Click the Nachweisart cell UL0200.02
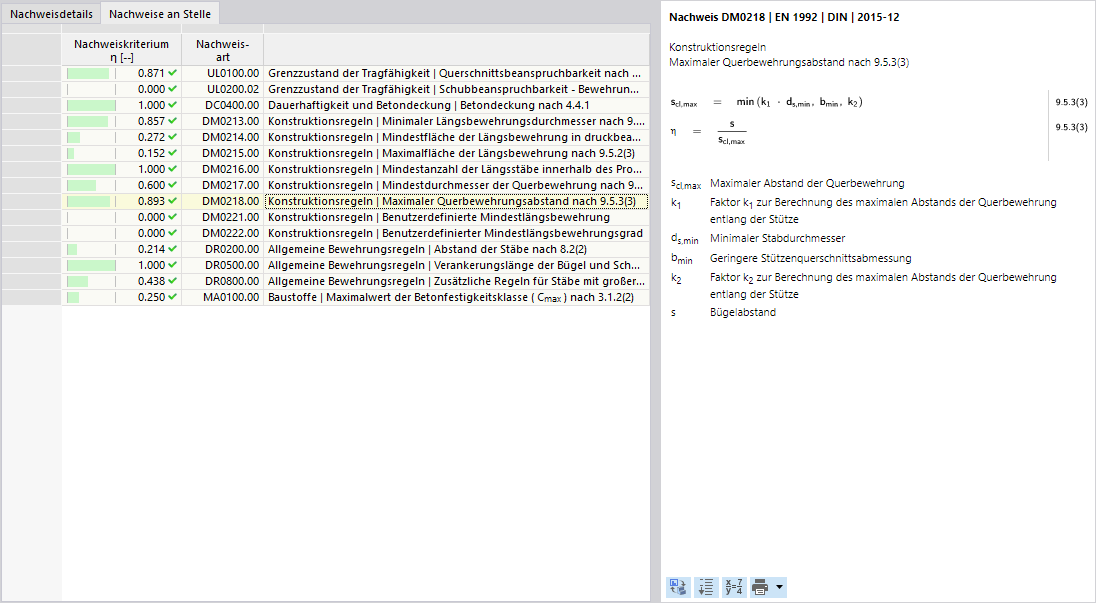This screenshot has width=1096, height=603. [x=222, y=89]
